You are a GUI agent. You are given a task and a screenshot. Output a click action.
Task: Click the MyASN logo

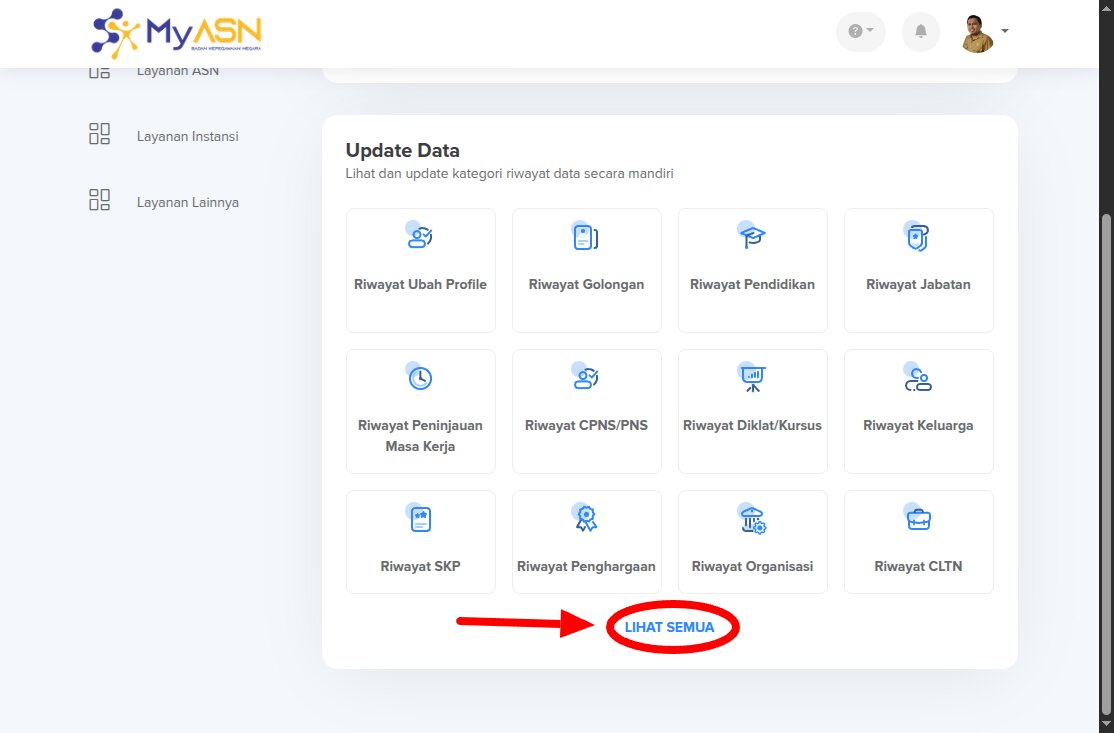tap(176, 34)
